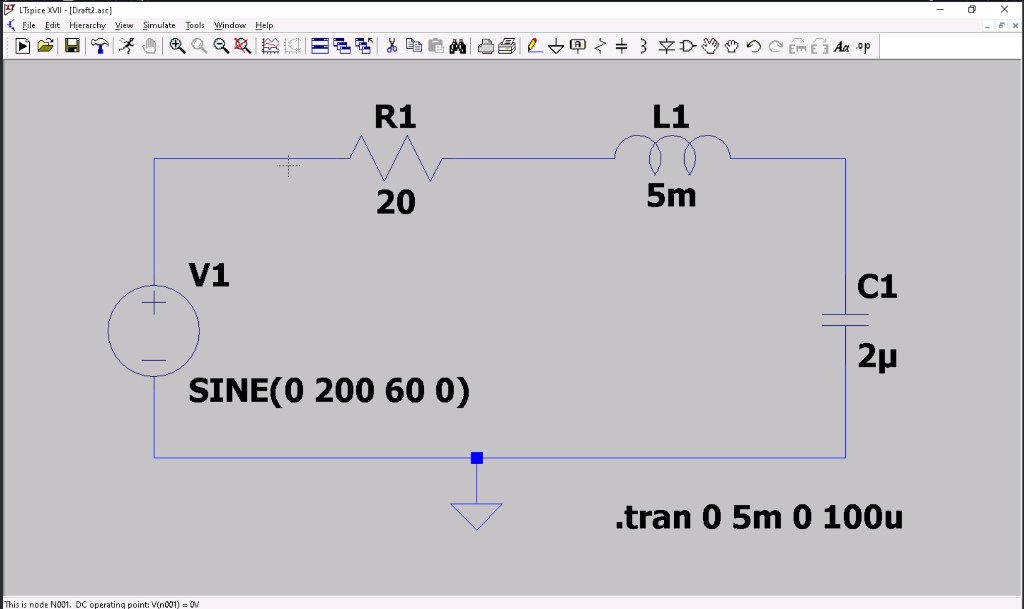The width and height of the screenshot is (1024, 609).
Task: Place a Ground symbol
Action: click(x=556, y=45)
